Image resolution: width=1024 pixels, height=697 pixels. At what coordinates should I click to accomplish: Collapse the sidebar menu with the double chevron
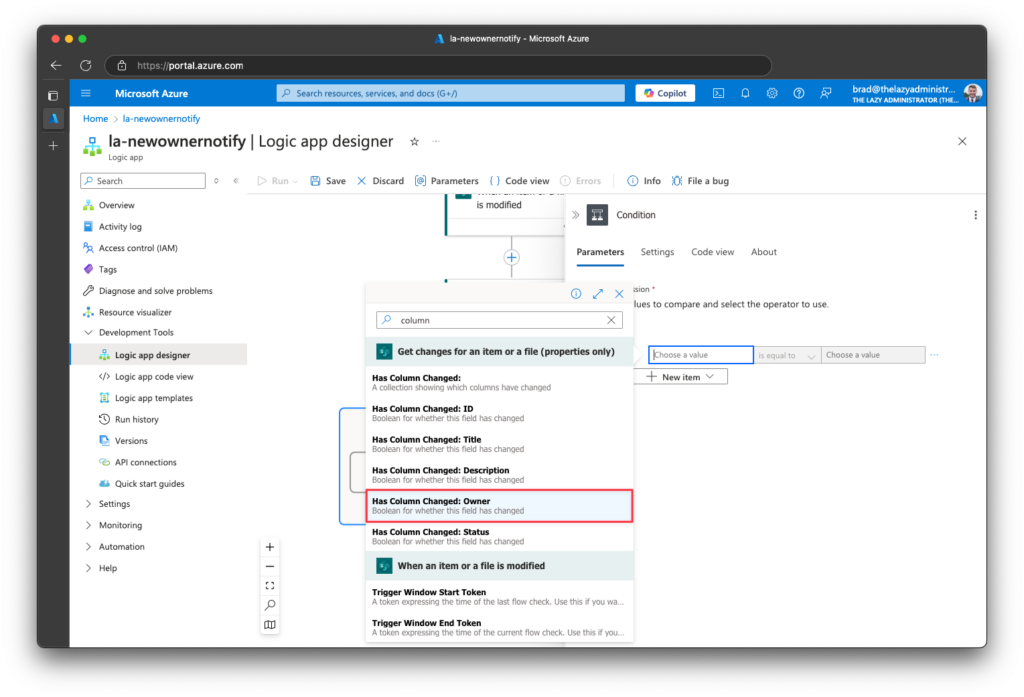tap(236, 181)
